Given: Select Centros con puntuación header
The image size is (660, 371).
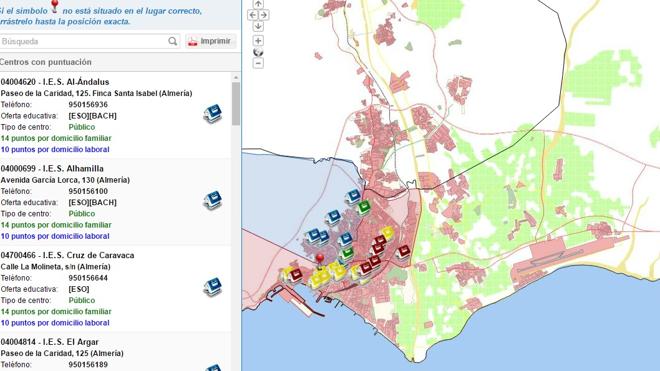Looking at the screenshot, I should [45, 62].
